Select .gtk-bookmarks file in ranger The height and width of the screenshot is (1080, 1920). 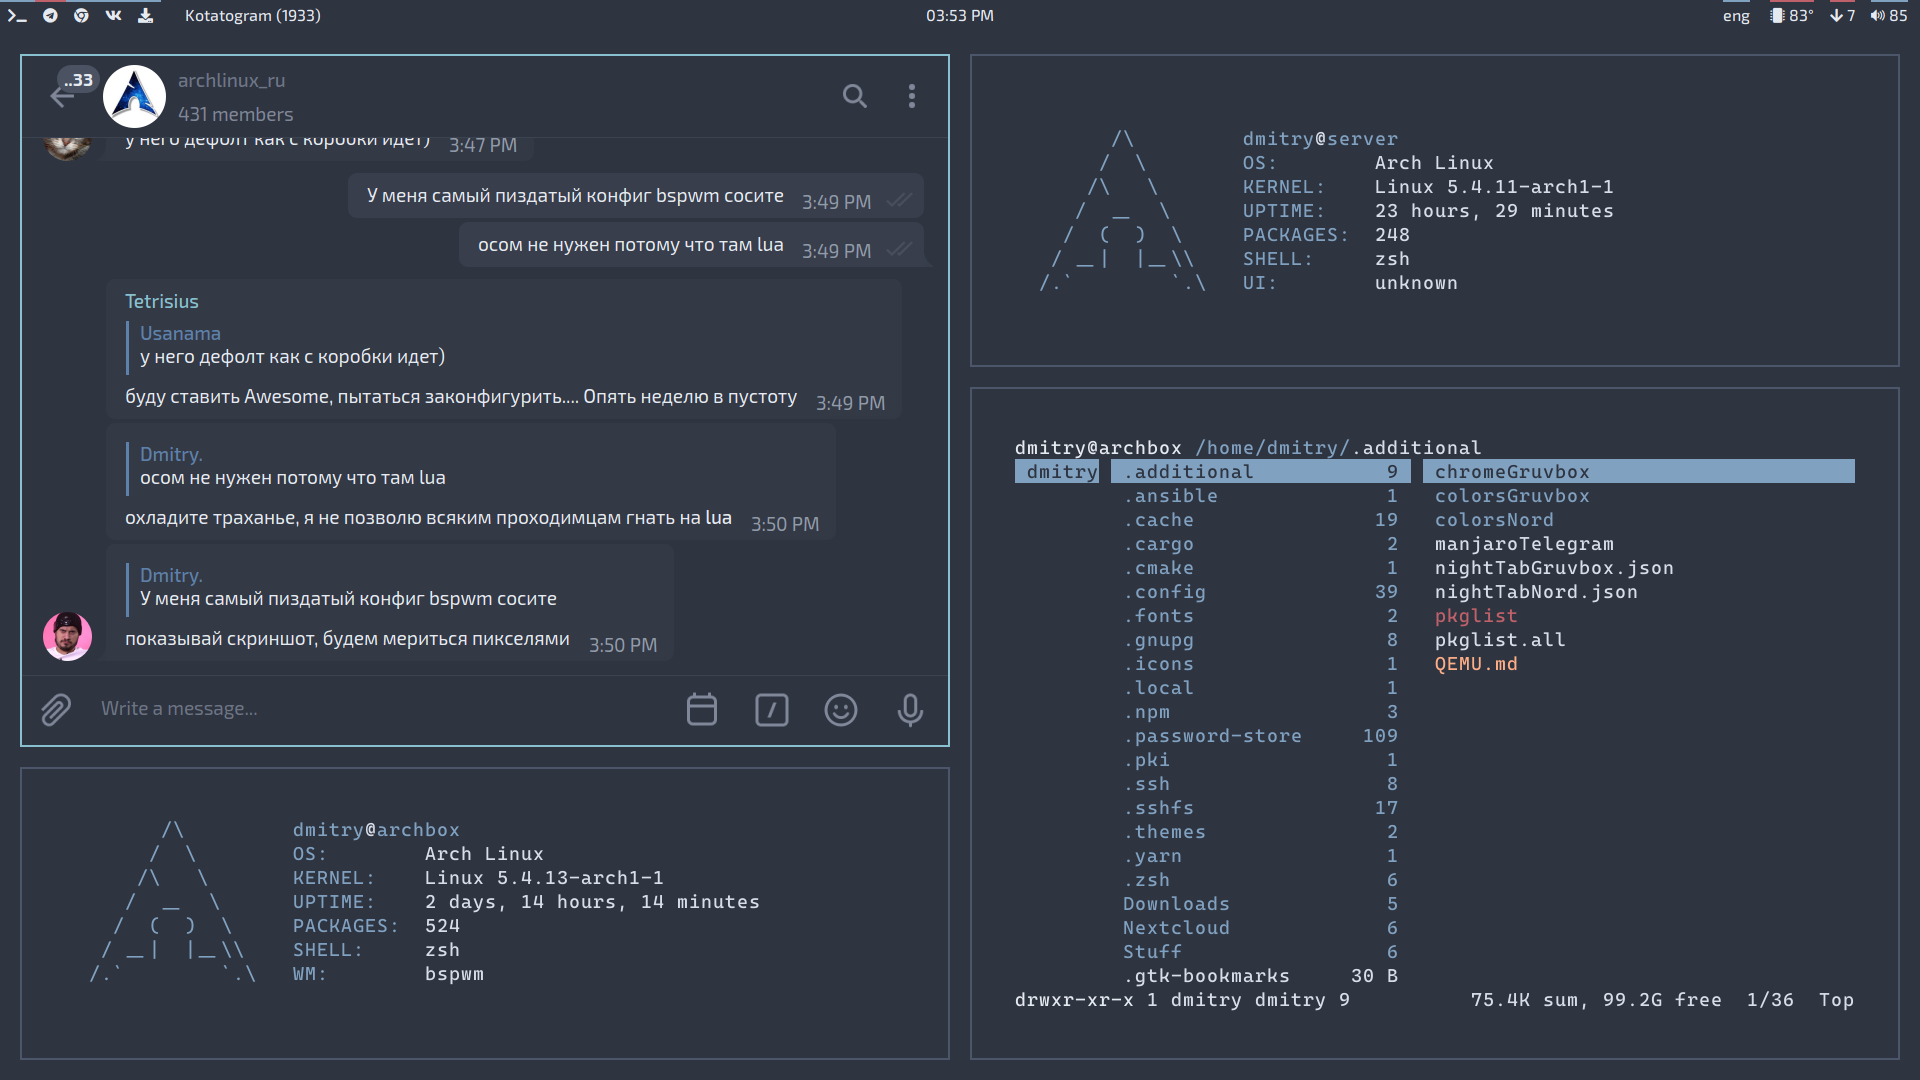click(x=1260, y=976)
